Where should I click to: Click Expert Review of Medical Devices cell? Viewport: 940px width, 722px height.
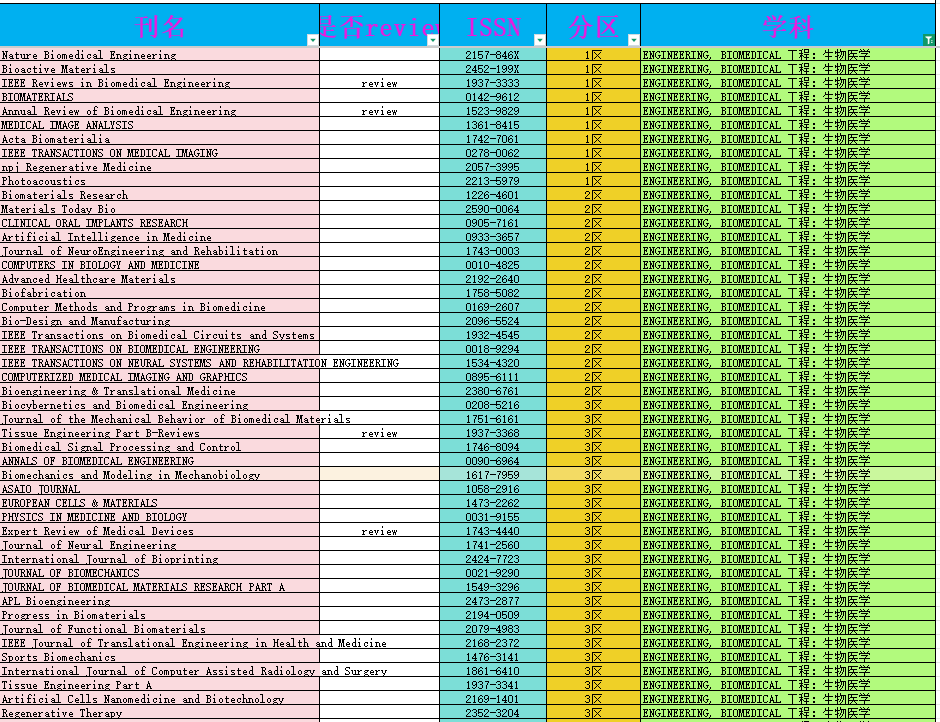point(159,531)
